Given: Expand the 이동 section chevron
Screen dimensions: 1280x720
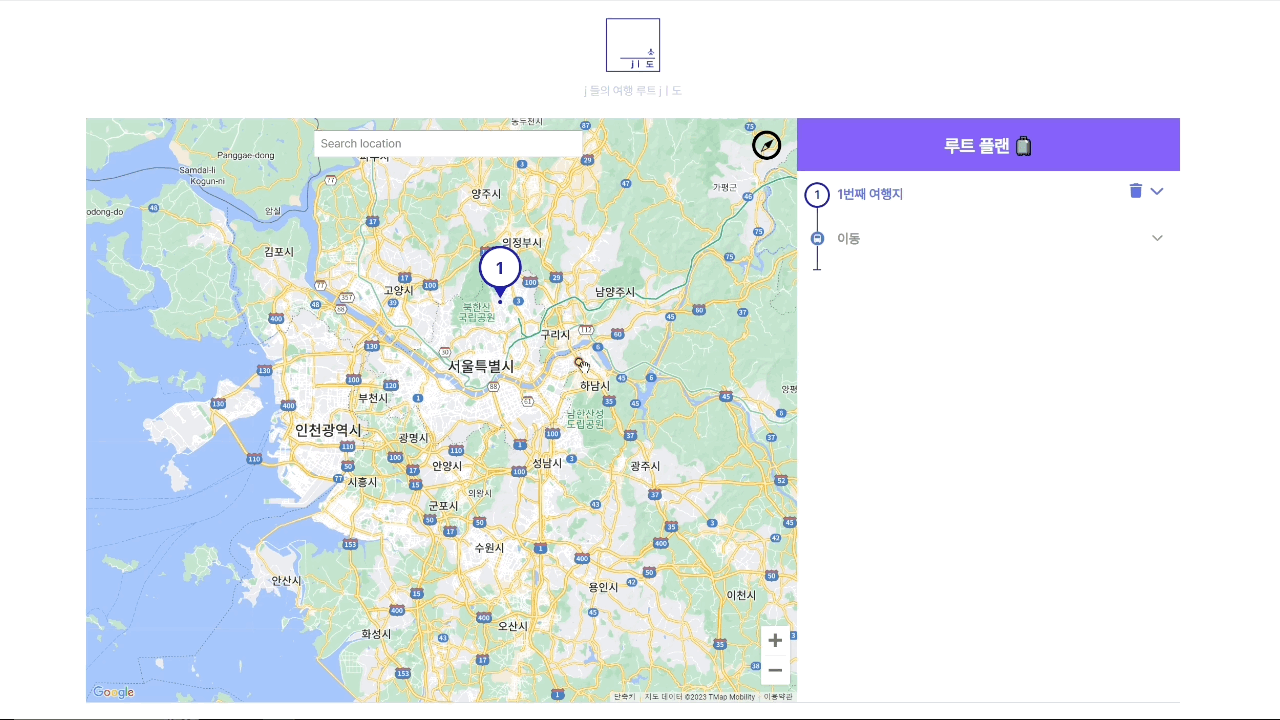Looking at the screenshot, I should click(1157, 238).
